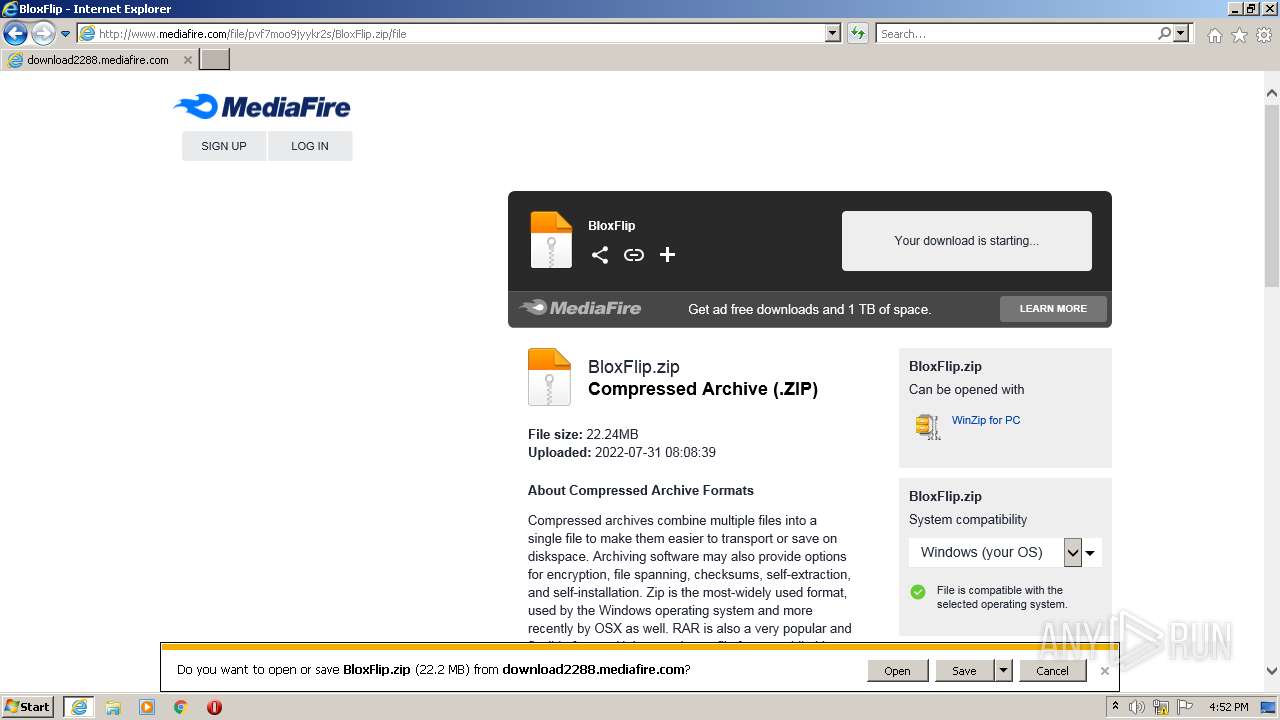1280x720 pixels.
Task: Click the LEARN MORE button
Action: point(1053,309)
